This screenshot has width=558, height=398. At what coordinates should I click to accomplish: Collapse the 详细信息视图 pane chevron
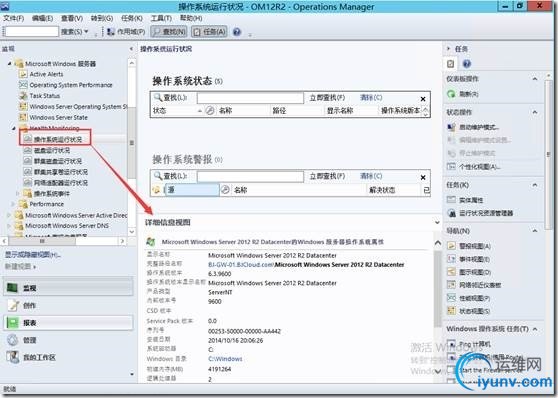pos(437,222)
